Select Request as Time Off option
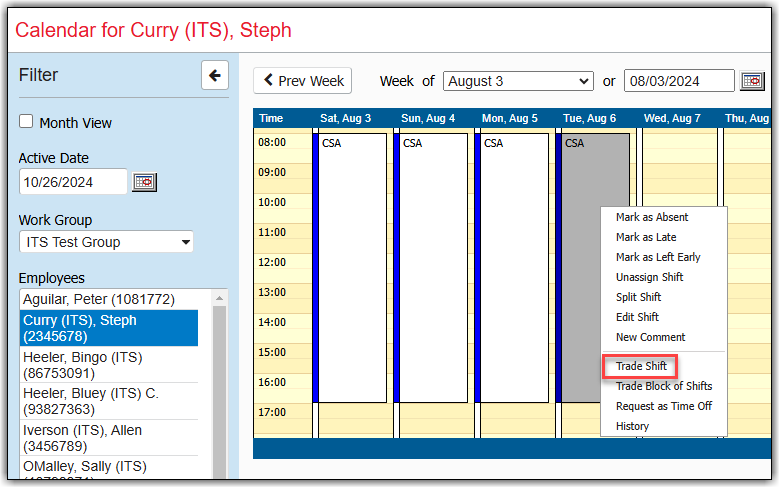 pos(663,406)
